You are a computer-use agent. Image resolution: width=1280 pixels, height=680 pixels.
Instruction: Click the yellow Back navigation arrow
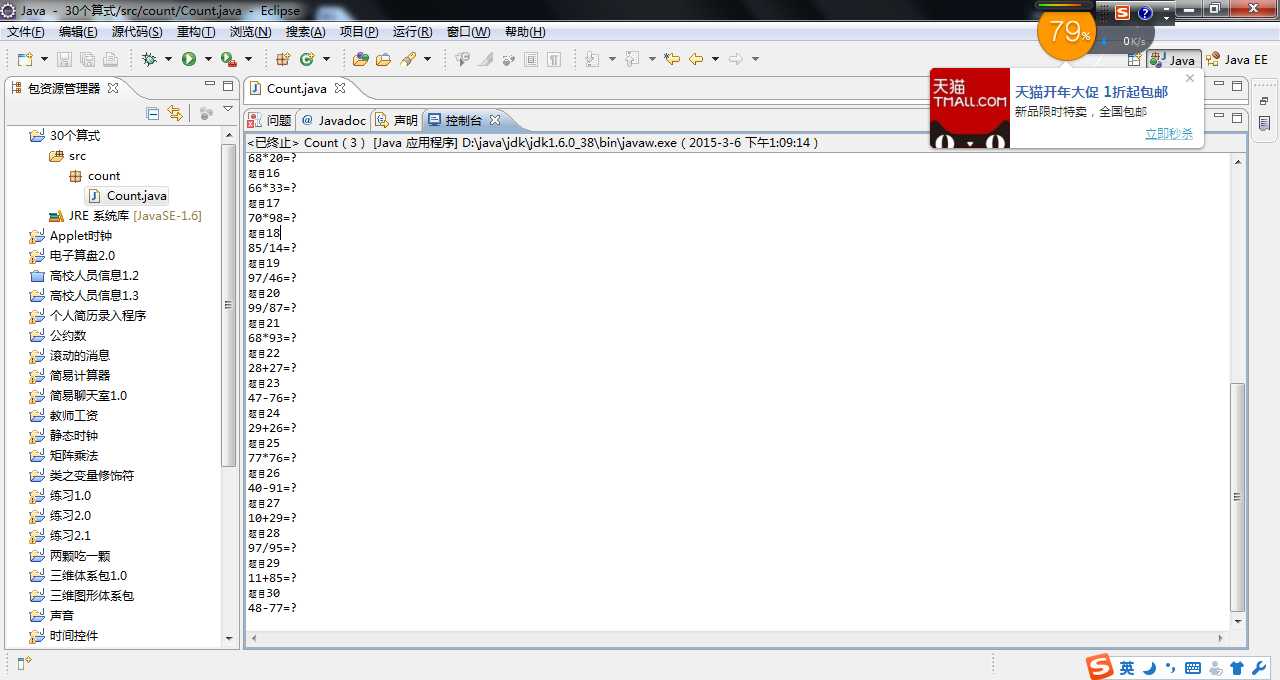pos(696,60)
